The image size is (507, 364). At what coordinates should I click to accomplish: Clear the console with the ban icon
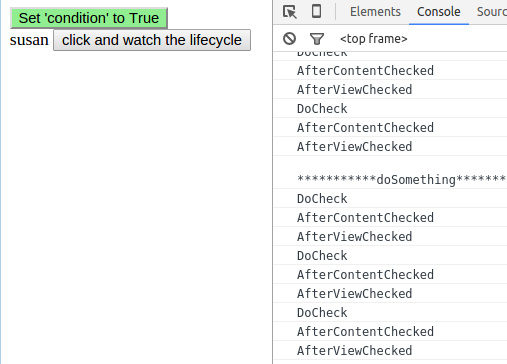pyautogui.click(x=289, y=39)
